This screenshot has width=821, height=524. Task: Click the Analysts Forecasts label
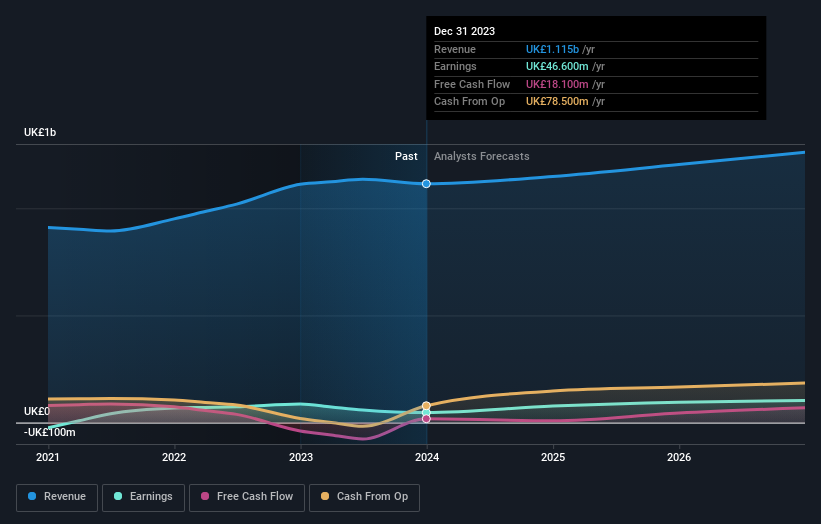482,157
